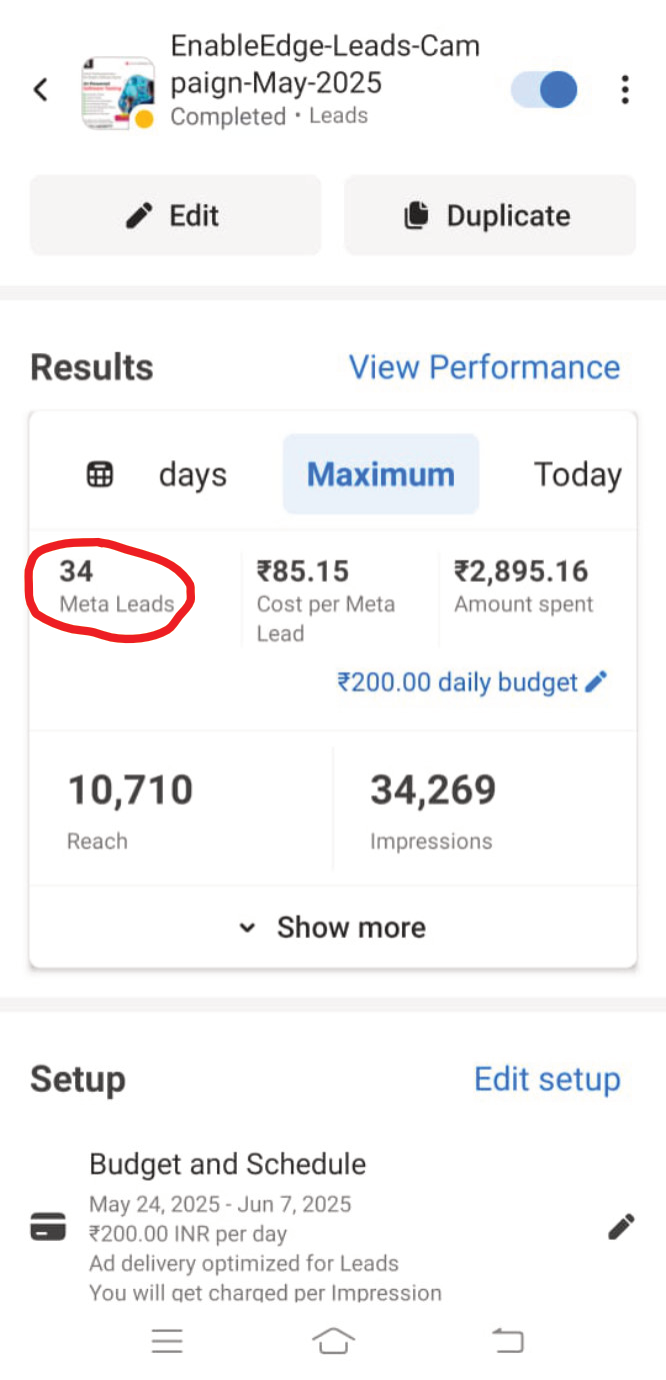Toggle the campaign active switch off

[544, 89]
